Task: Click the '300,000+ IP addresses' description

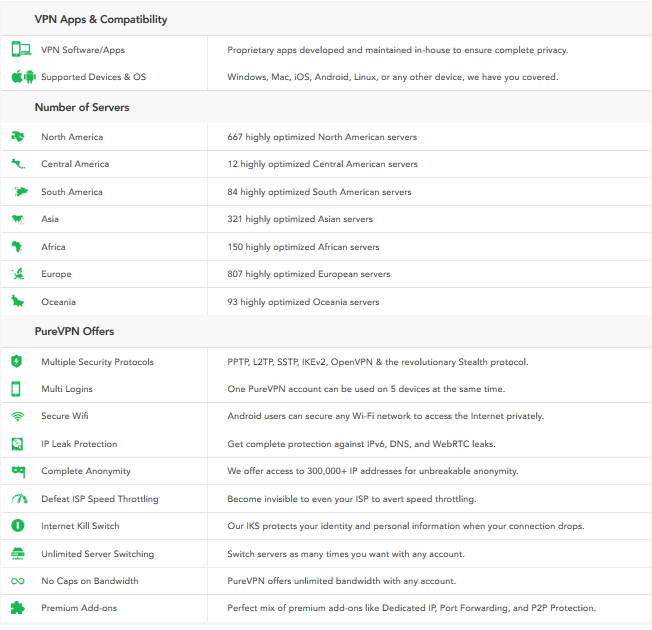Action: pyautogui.click(x=373, y=471)
